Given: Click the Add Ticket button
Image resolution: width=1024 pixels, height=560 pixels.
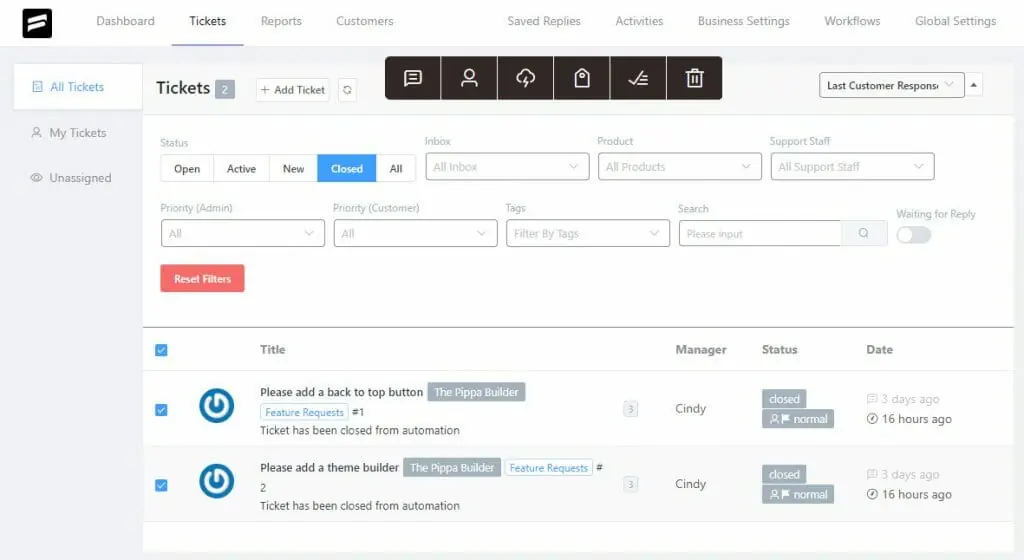Looking at the screenshot, I should 293,90.
